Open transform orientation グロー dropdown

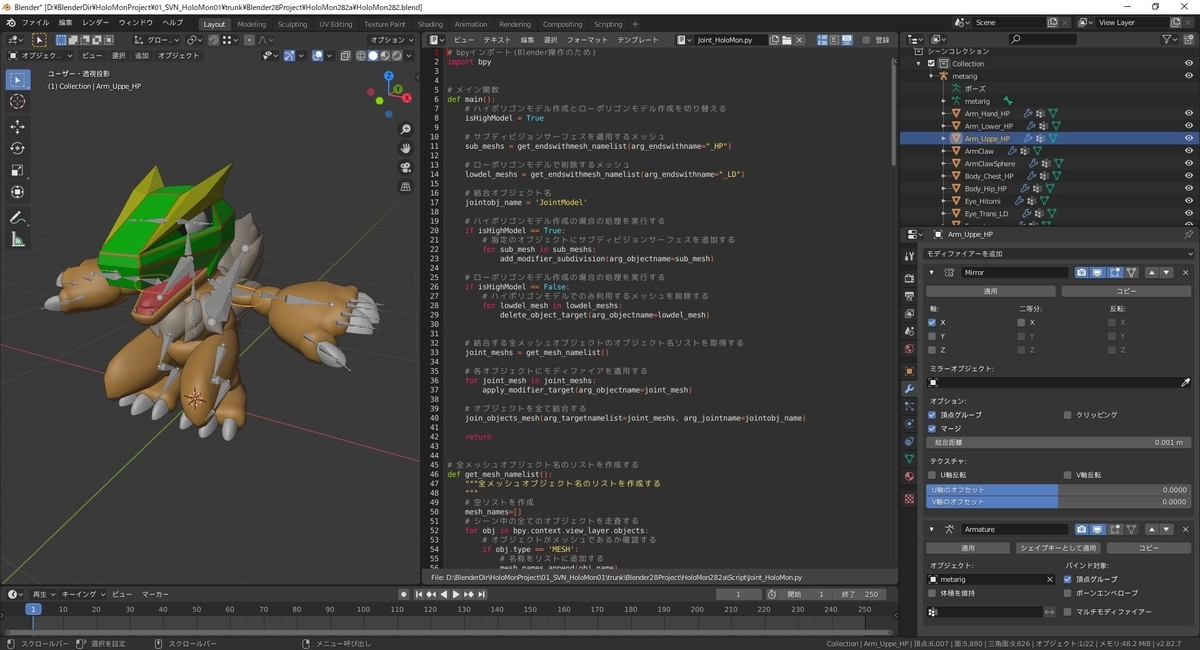pyautogui.click(x=155, y=40)
